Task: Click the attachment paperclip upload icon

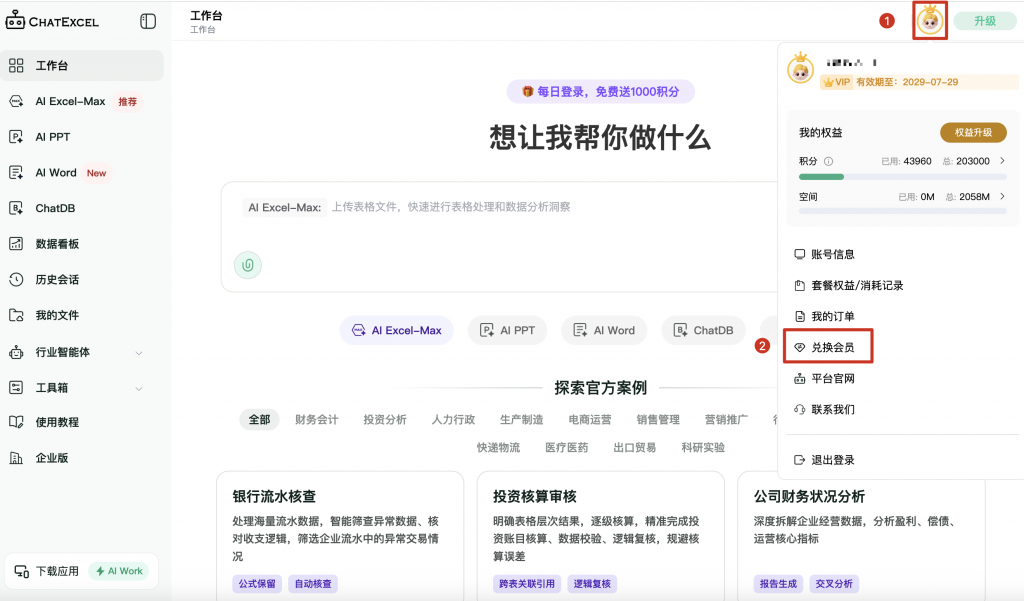Action: pyautogui.click(x=248, y=265)
